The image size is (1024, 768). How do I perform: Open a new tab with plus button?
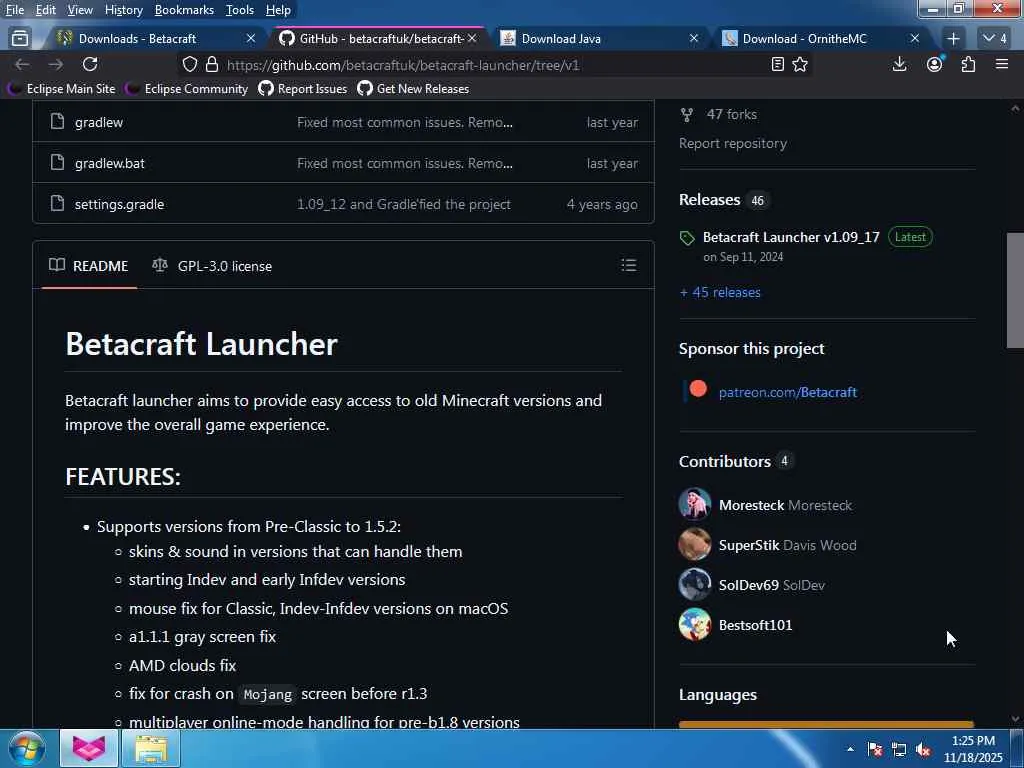tap(953, 39)
